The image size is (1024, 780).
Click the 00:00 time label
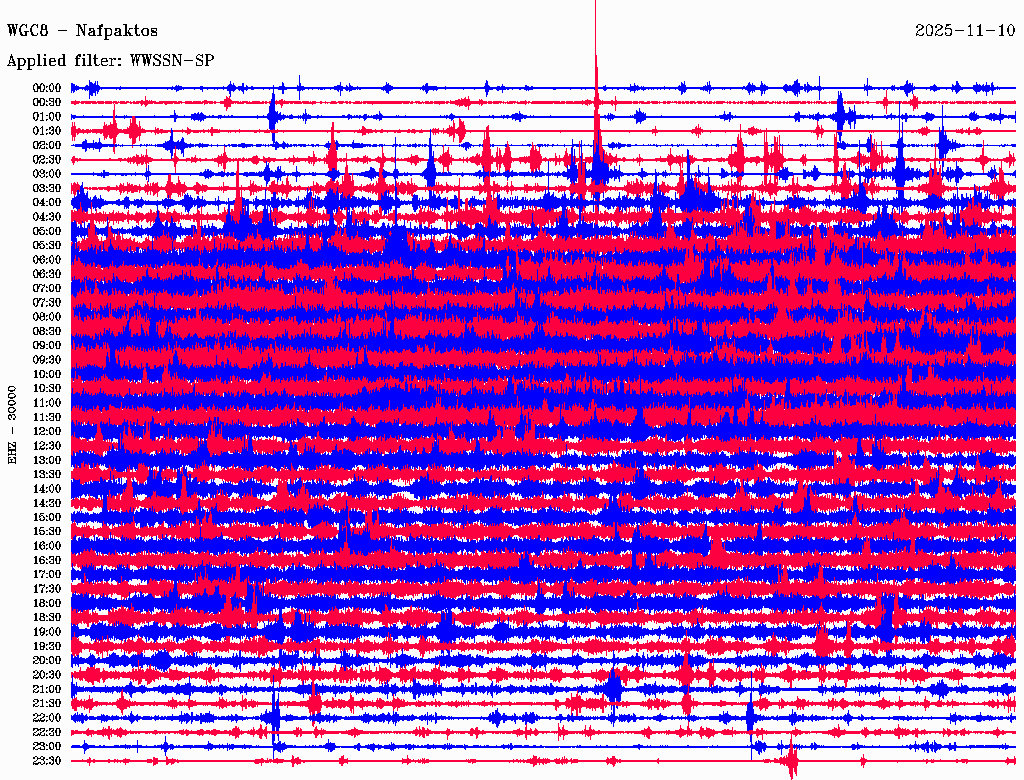(x=47, y=88)
